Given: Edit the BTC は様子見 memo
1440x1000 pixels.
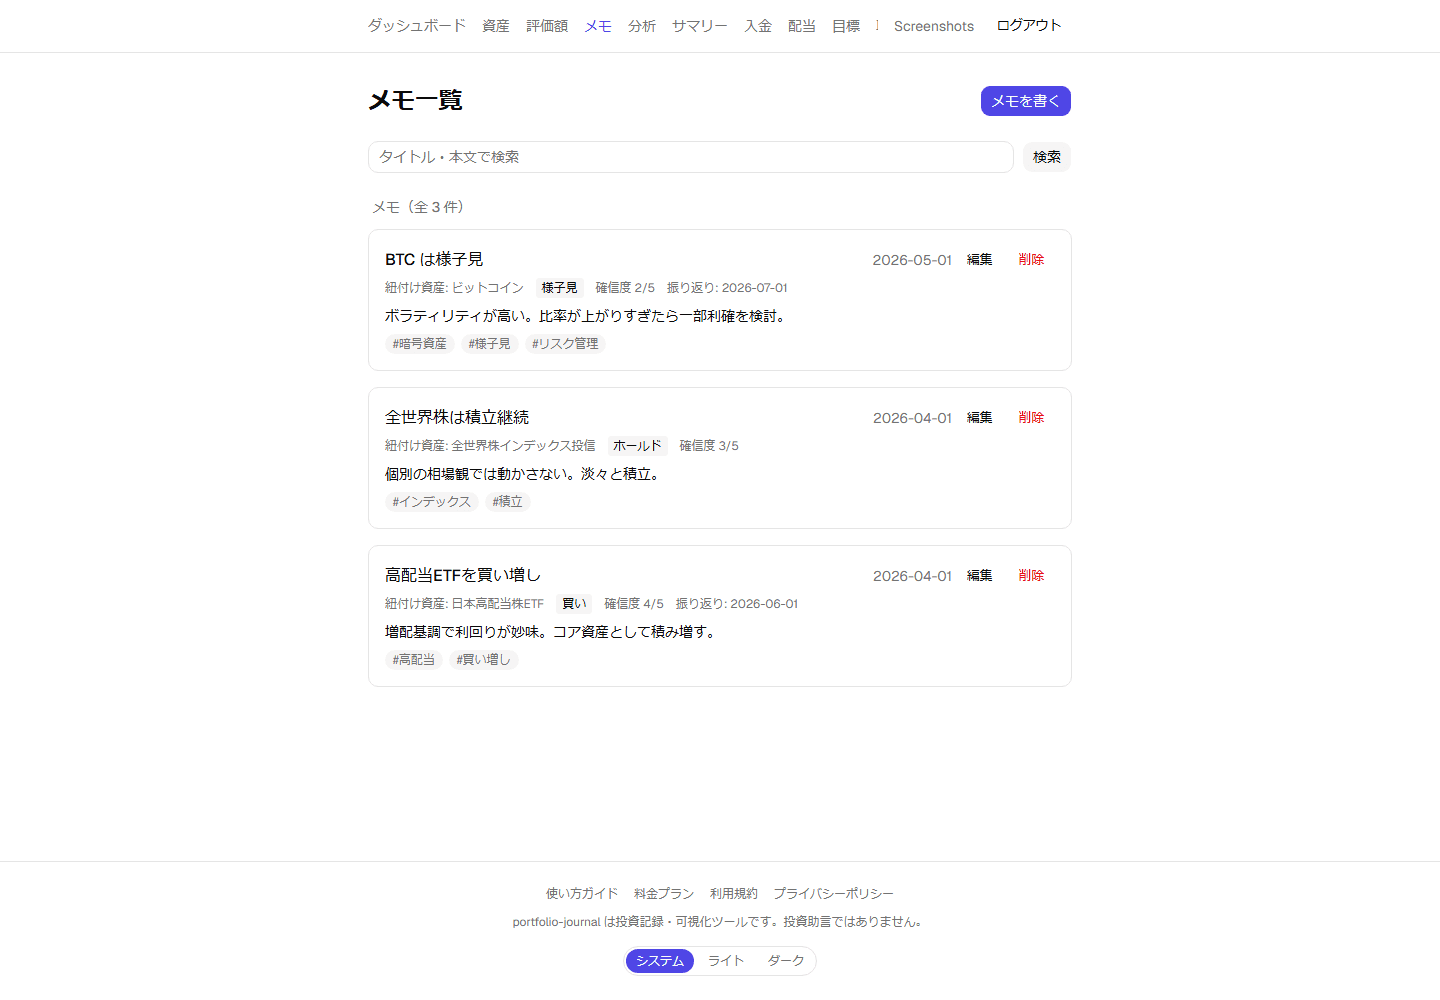Looking at the screenshot, I should [980, 260].
